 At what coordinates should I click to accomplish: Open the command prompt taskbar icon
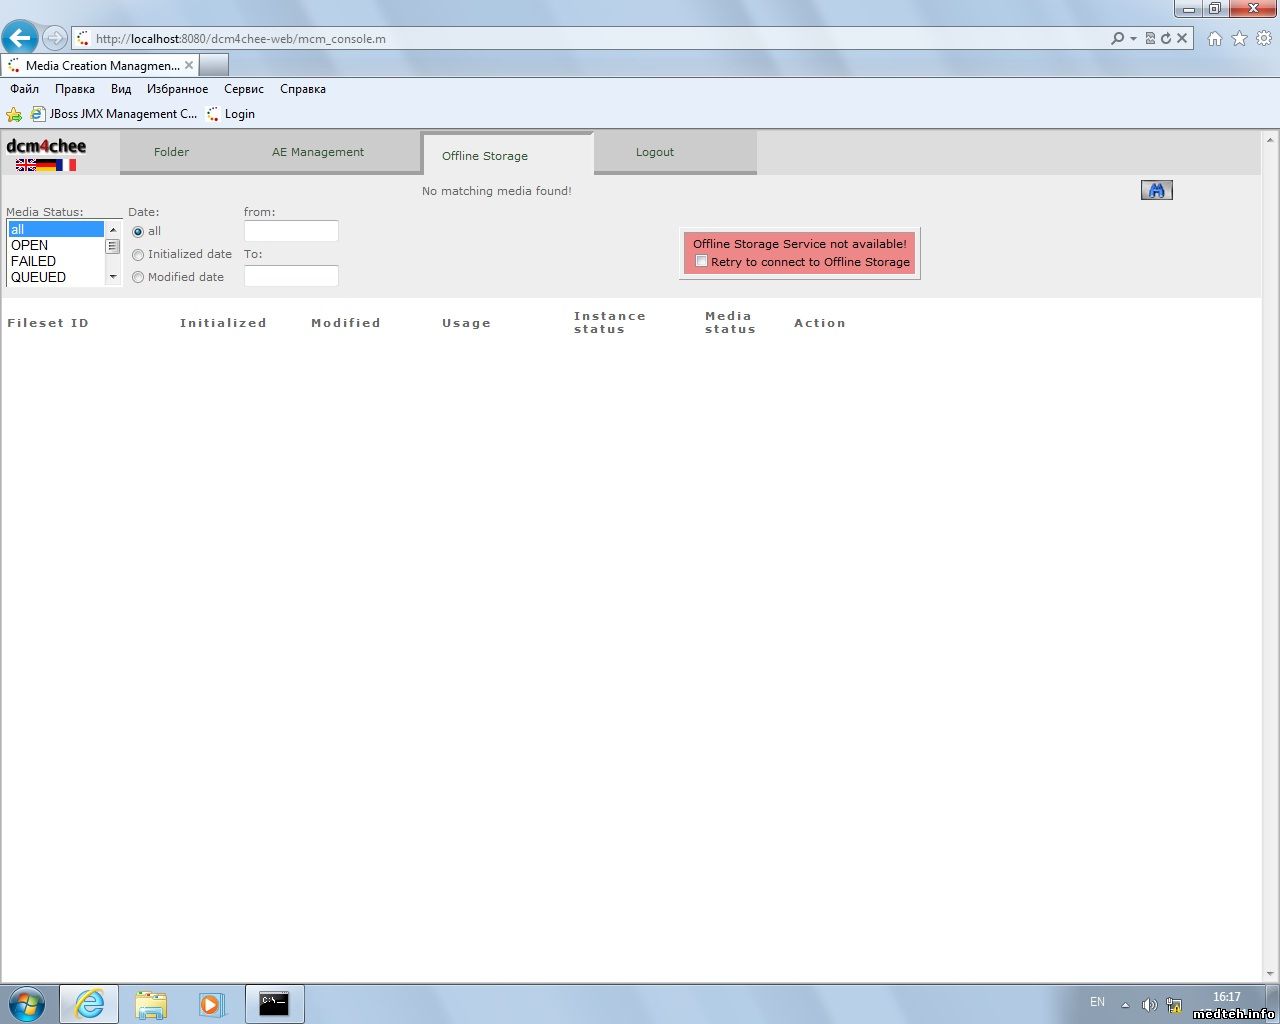(274, 1003)
